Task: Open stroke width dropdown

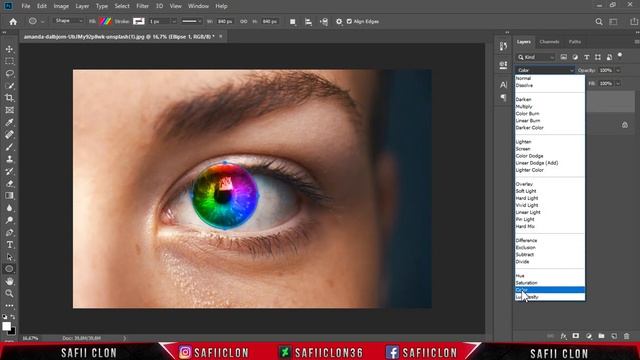Action: point(174,22)
